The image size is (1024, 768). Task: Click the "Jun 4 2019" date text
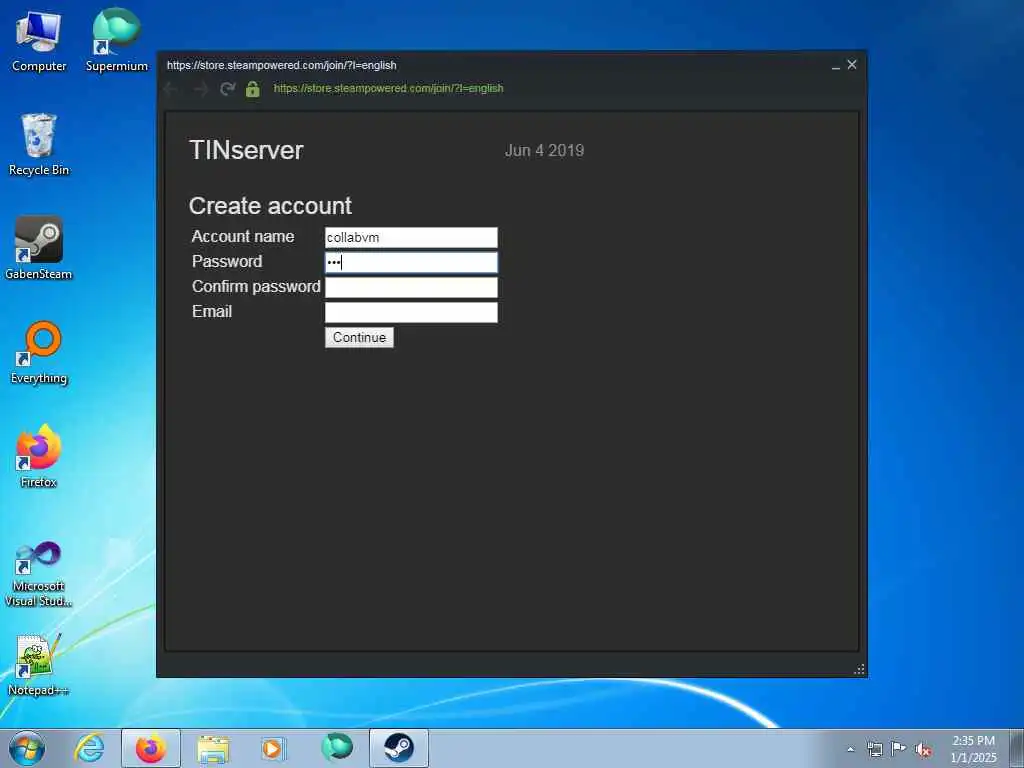point(545,150)
